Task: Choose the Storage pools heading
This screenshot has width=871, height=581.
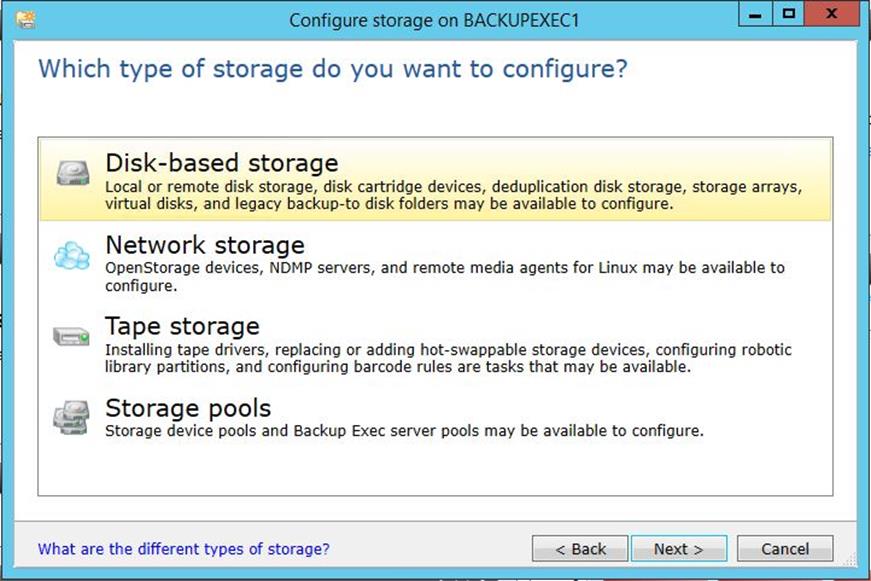Action: point(188,408)
